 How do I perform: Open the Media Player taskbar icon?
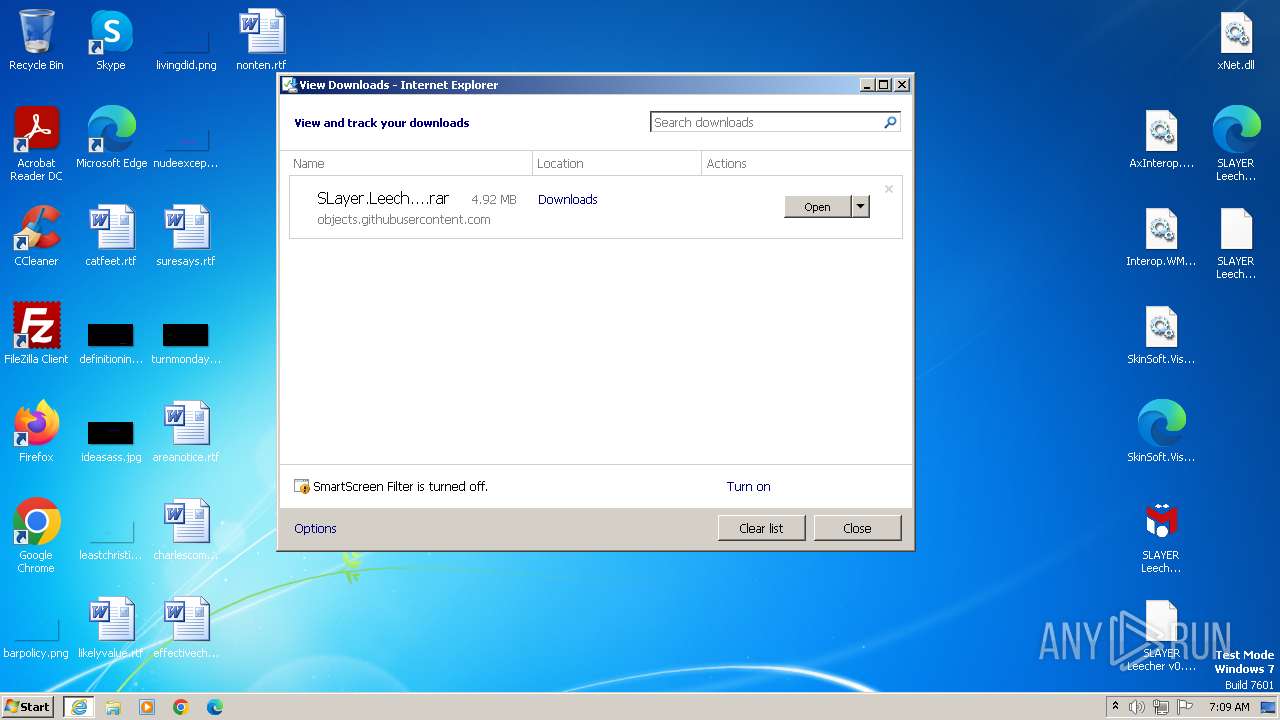tap(147, 707)
